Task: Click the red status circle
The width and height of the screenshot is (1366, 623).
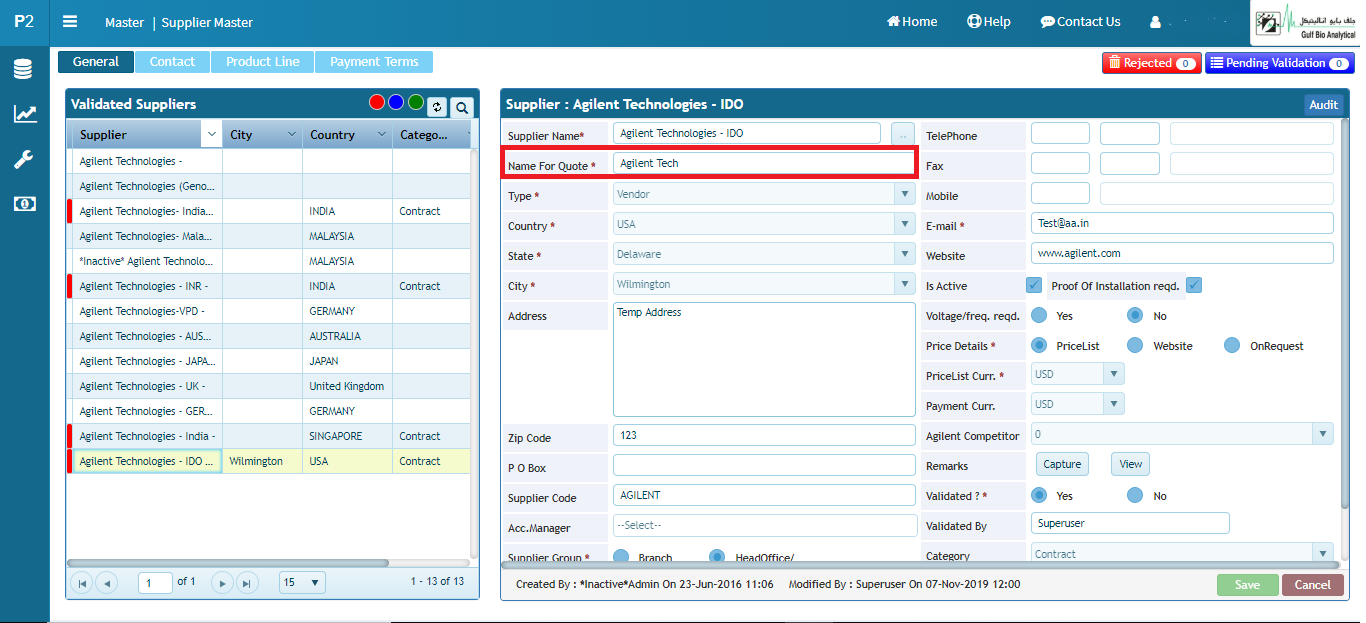Action: pos(377,102)
